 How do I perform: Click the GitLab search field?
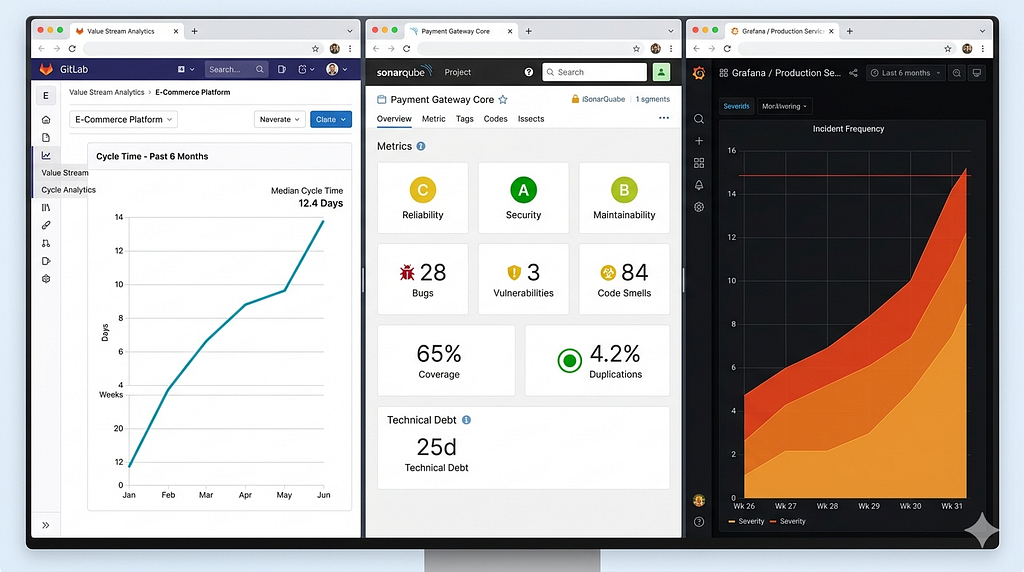236,69
